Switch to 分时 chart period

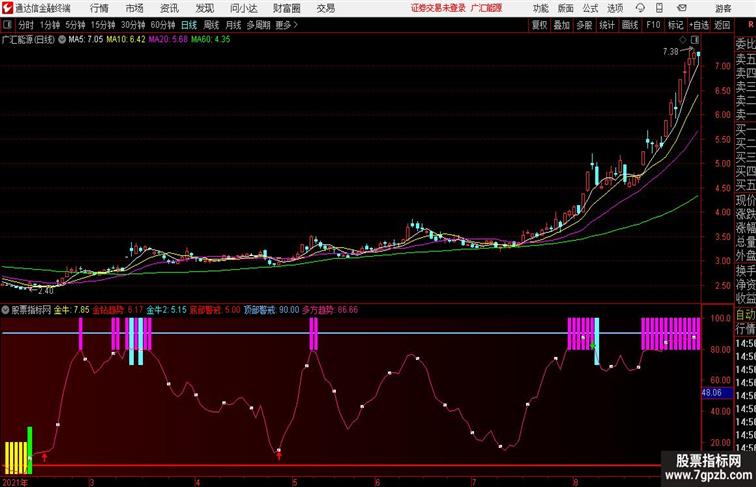26,25
